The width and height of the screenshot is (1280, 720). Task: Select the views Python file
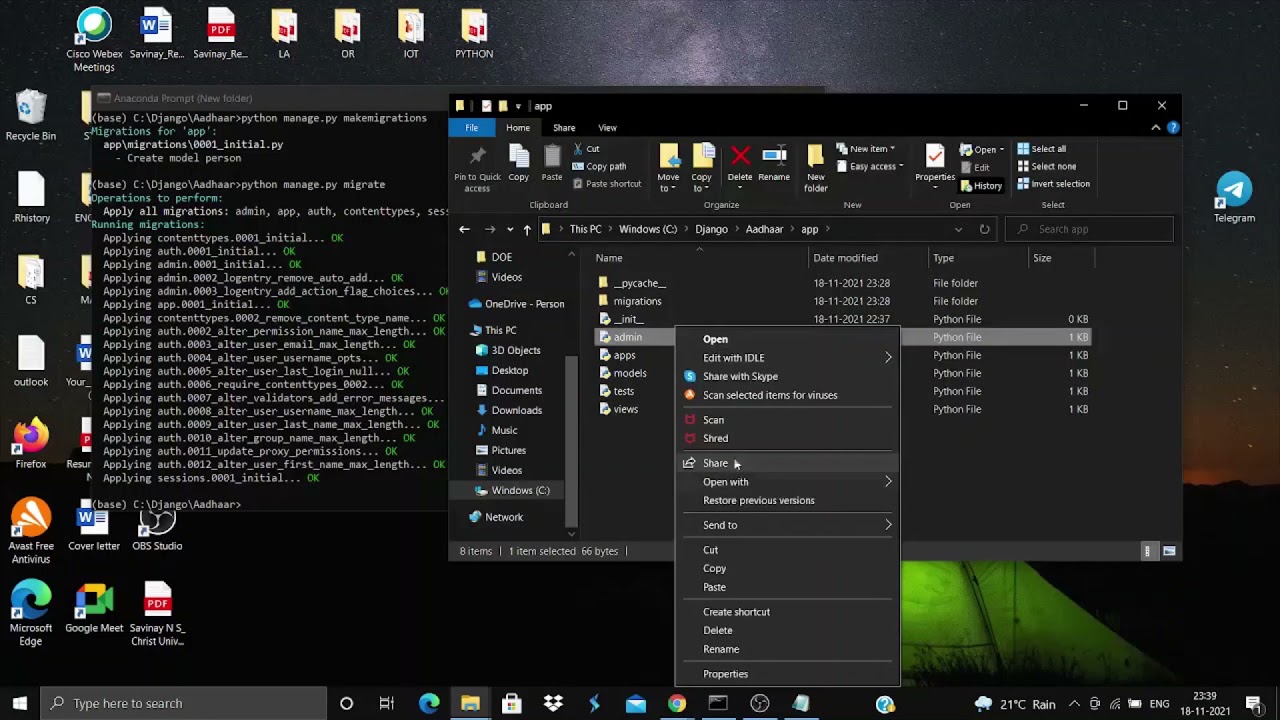click(x=626, y=409)
